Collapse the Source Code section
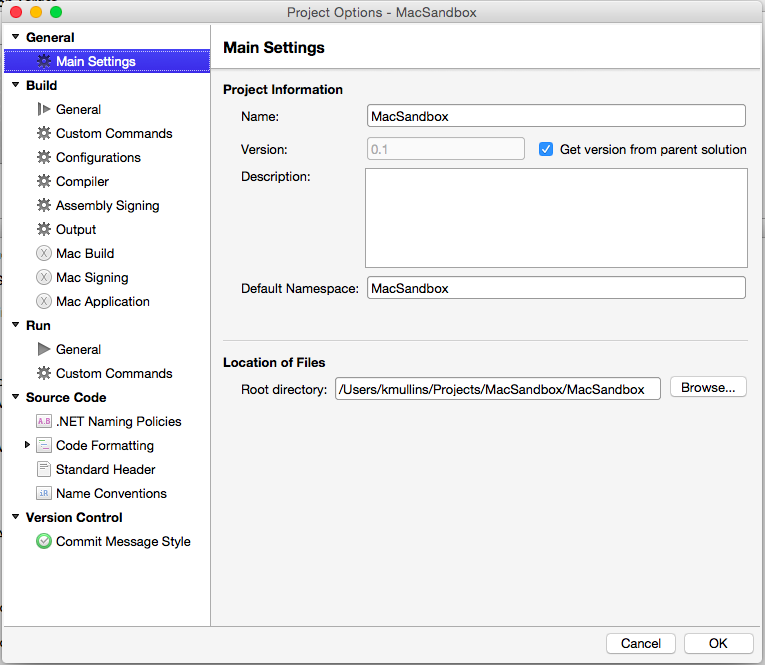This screenshot has width=765, height=665. 15,398
